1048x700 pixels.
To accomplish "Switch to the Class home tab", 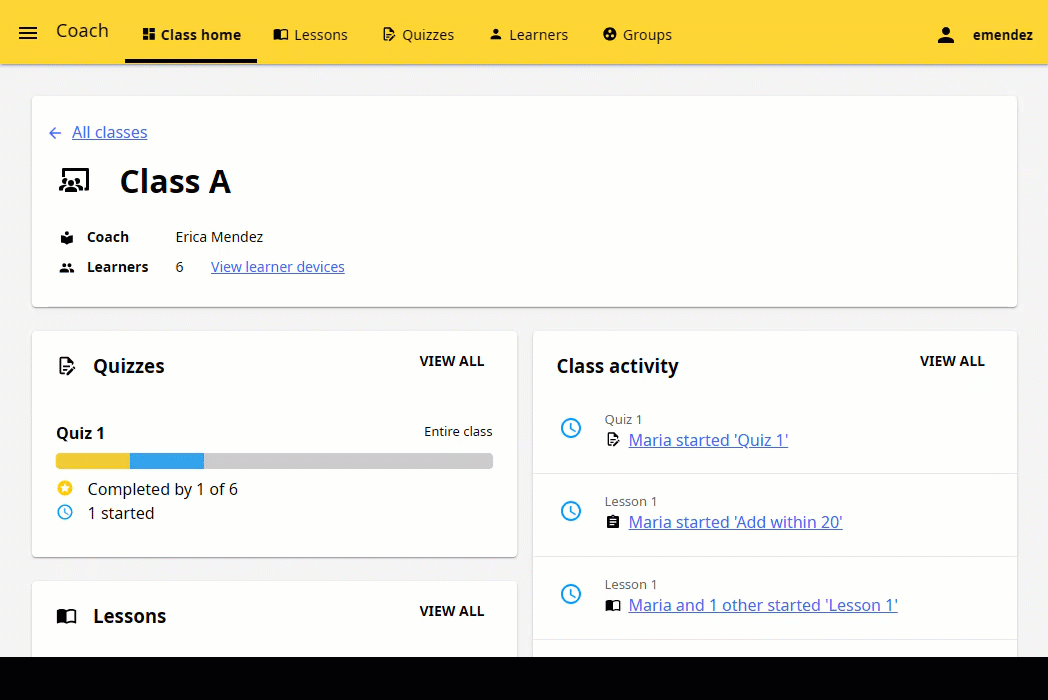I will tap(191, 34).
